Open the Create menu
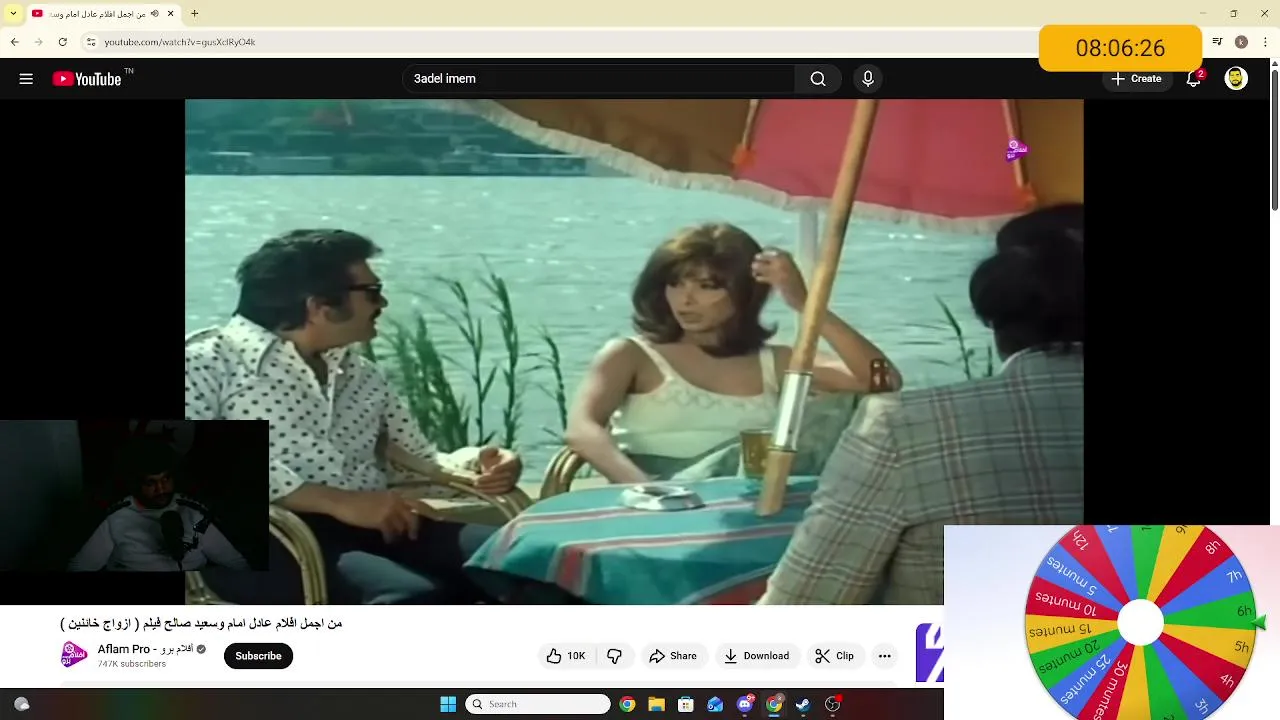 [x=1137, y=79]
